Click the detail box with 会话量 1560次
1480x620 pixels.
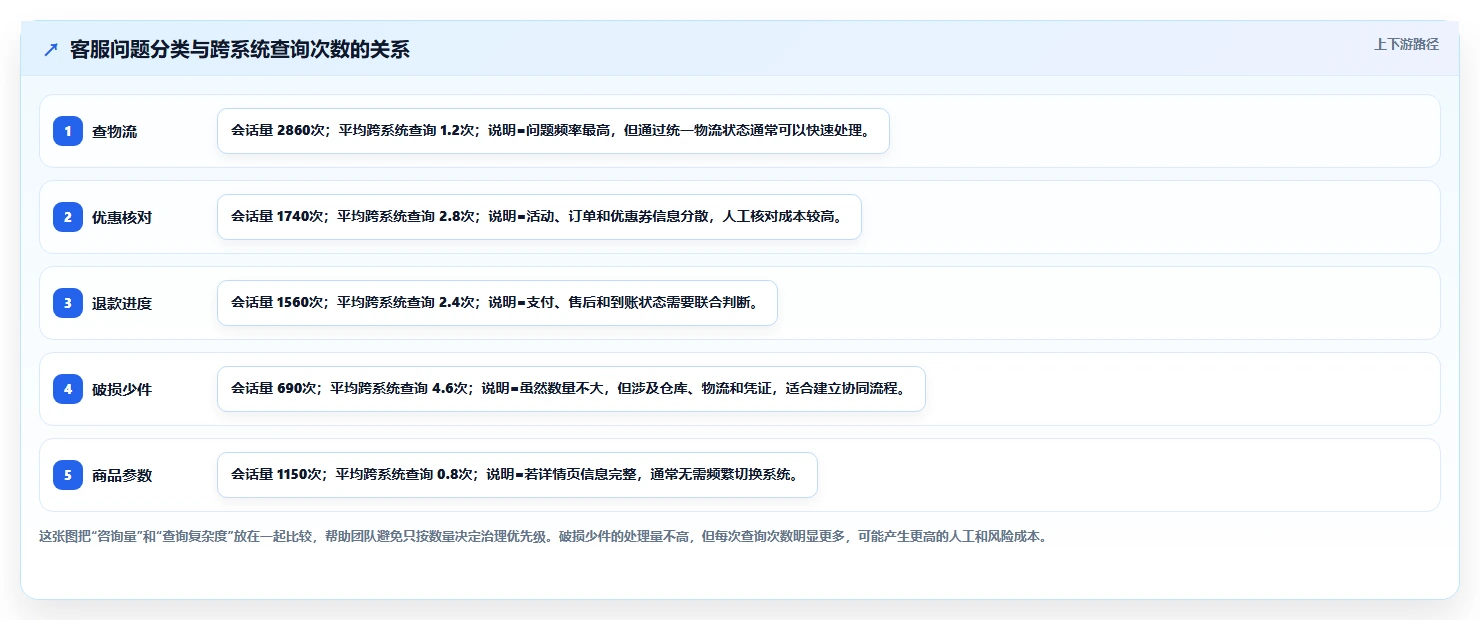click(497, 303)
